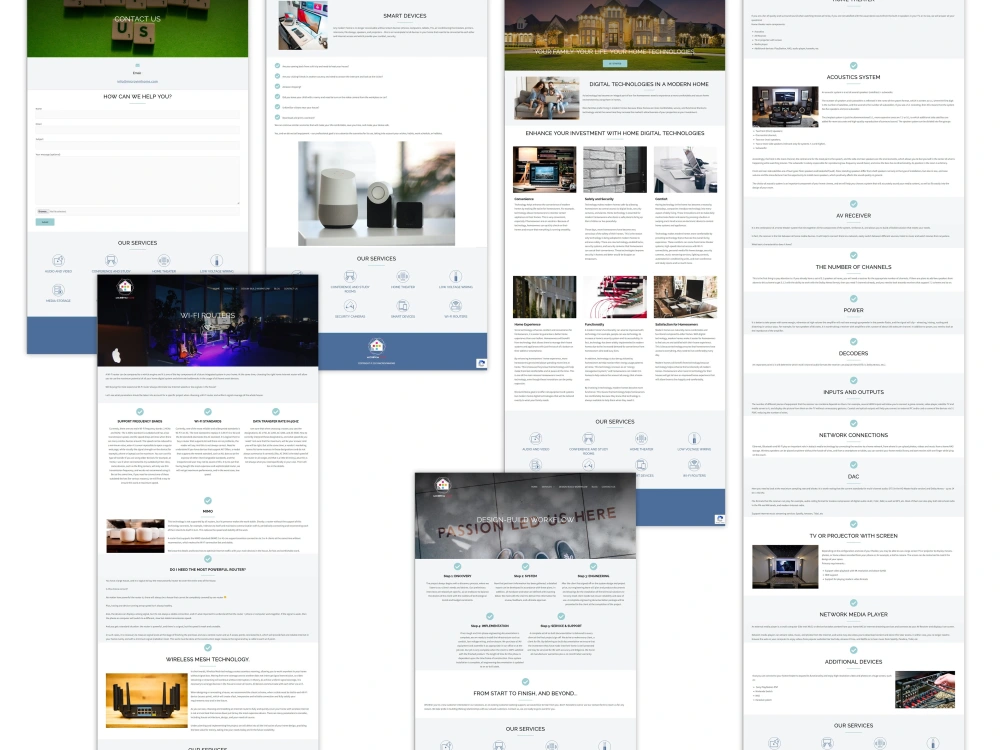This screenshot has height=750, width=1000.
Task: Open Home in Design-Build Workflow page navigation
Action: click(x=534, y=487)
